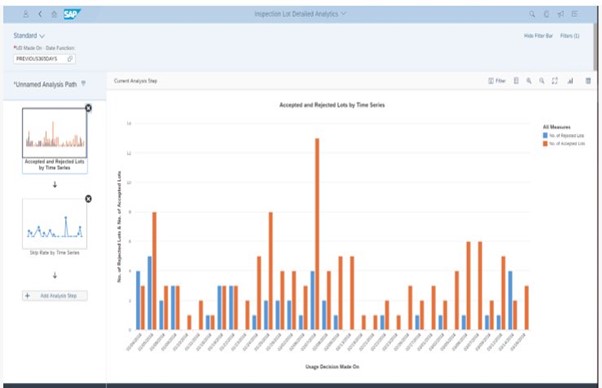Change chart type with the bar chart icon
The image size is (602, 388).
pyautogui.click(x=570, y=81)
